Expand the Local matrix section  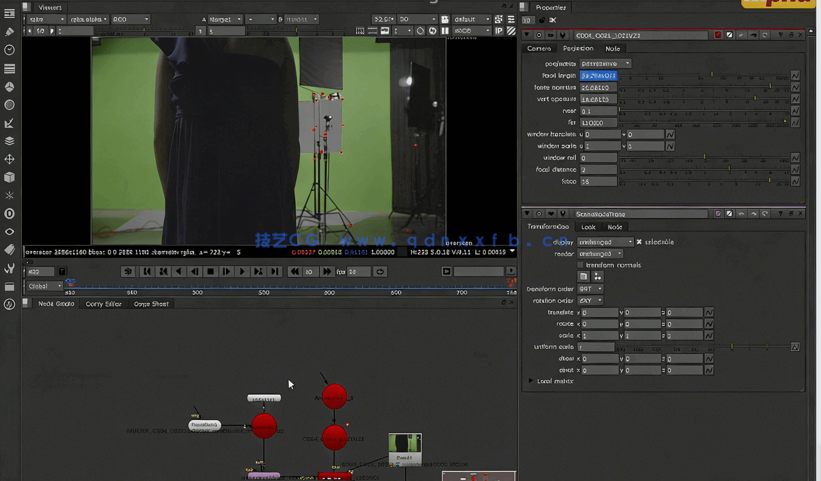(531, 381)
